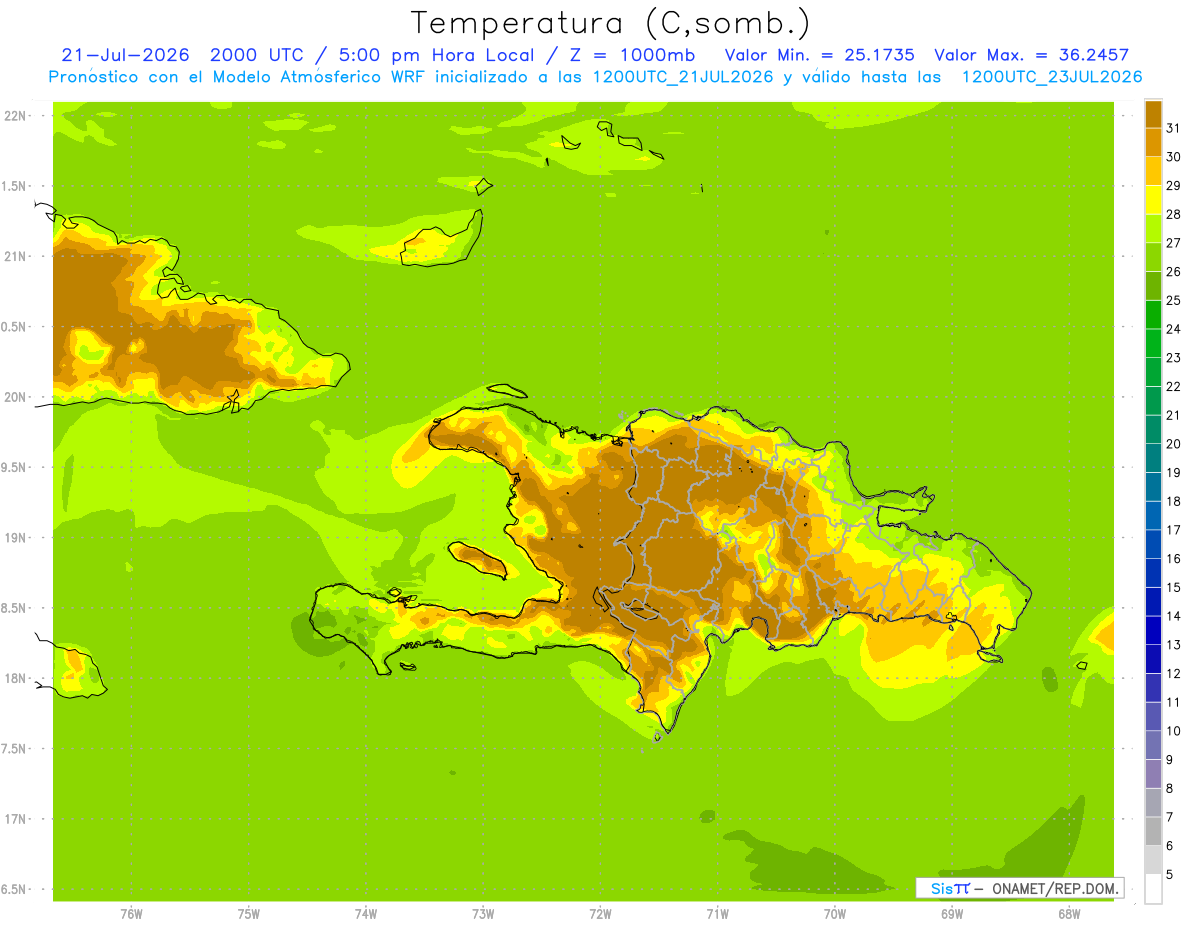Pick the amber swatch between 29 and 30

pos(1153,171)
